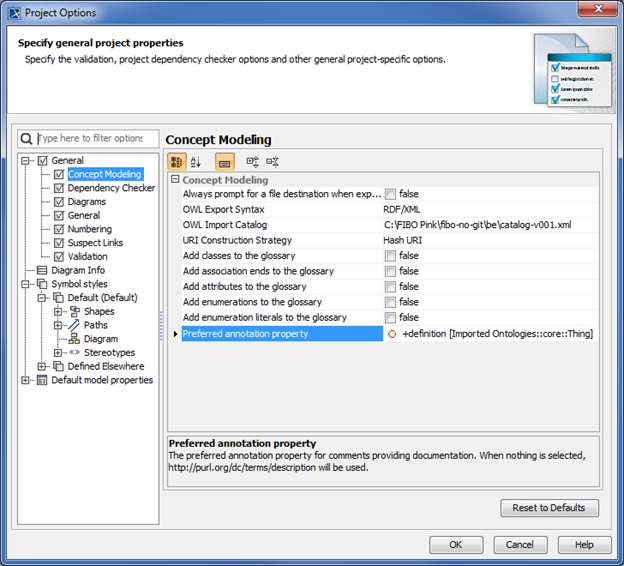The width and height of the screenshot is (624, 566).
Task: Collapse the General root tree node
Action: 25,161
